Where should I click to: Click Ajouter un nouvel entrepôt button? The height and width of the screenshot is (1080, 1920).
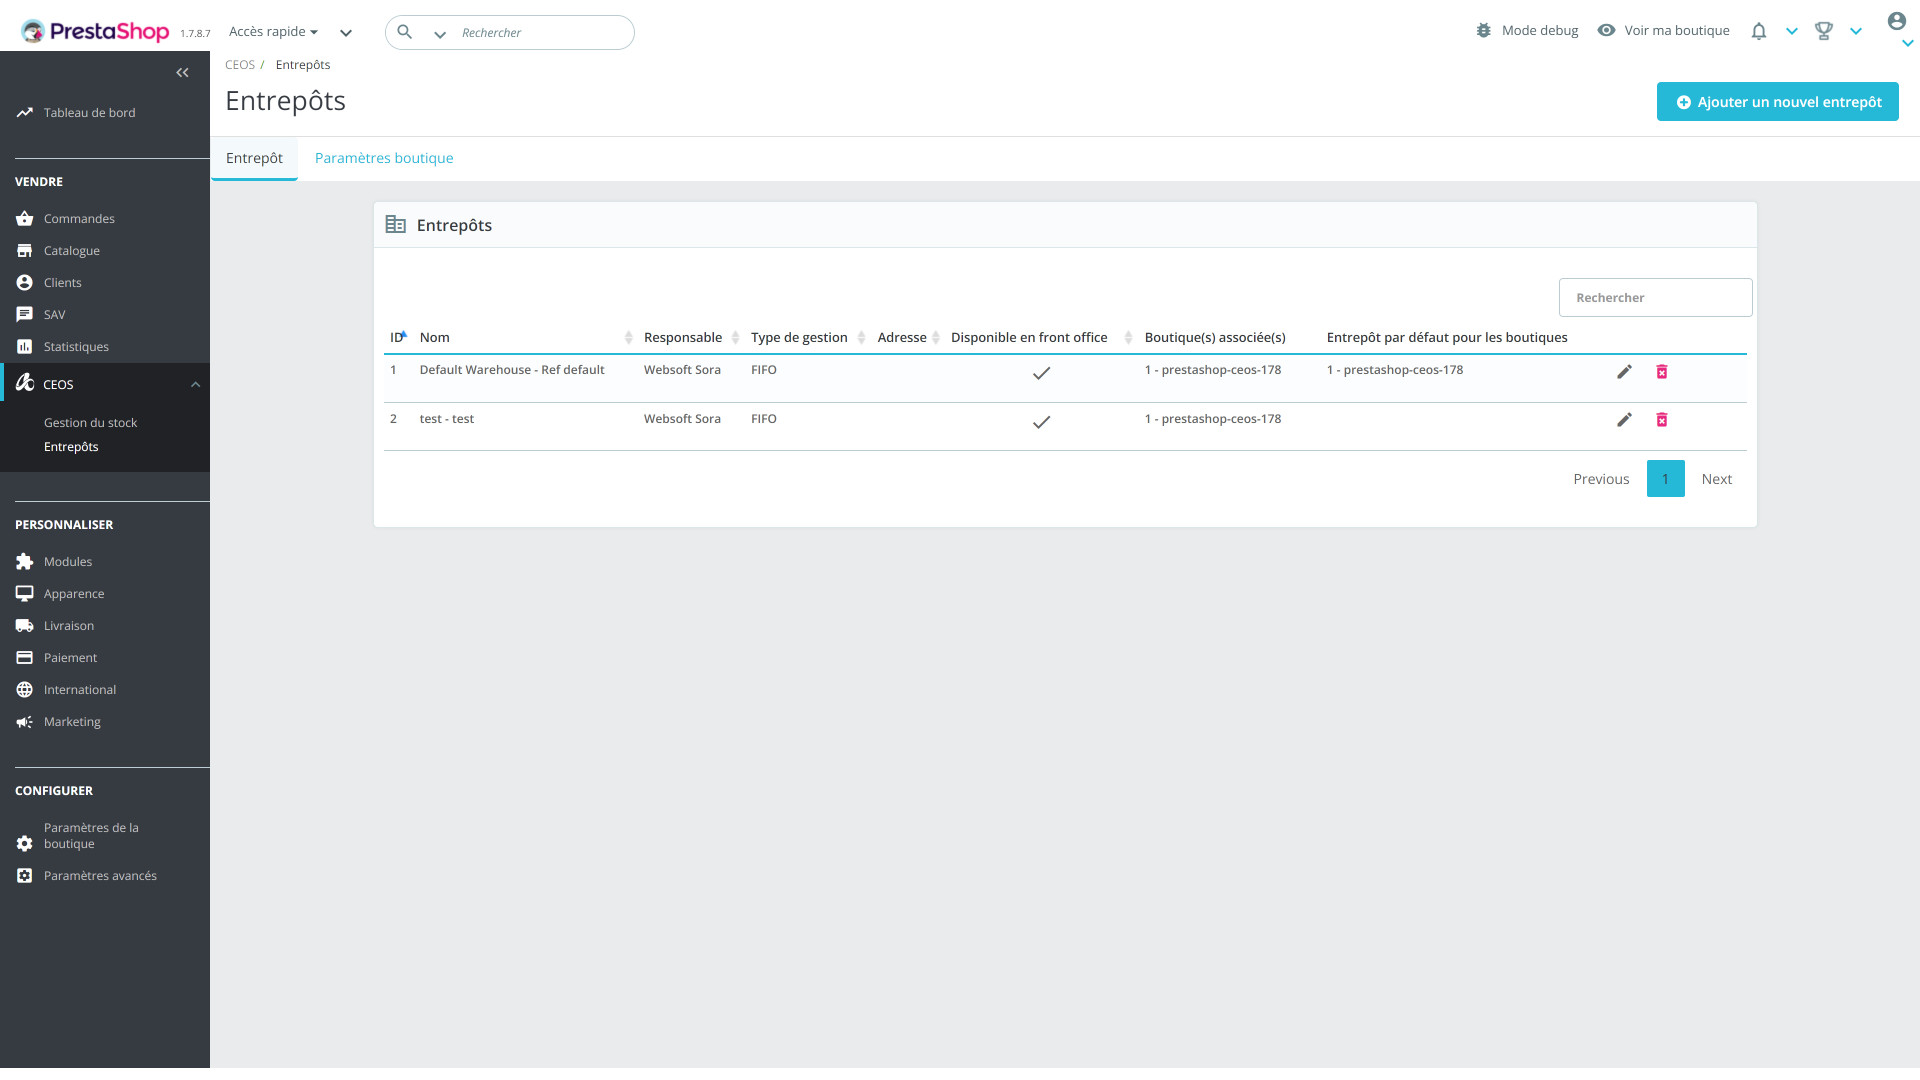click(x=1777, y=102)
